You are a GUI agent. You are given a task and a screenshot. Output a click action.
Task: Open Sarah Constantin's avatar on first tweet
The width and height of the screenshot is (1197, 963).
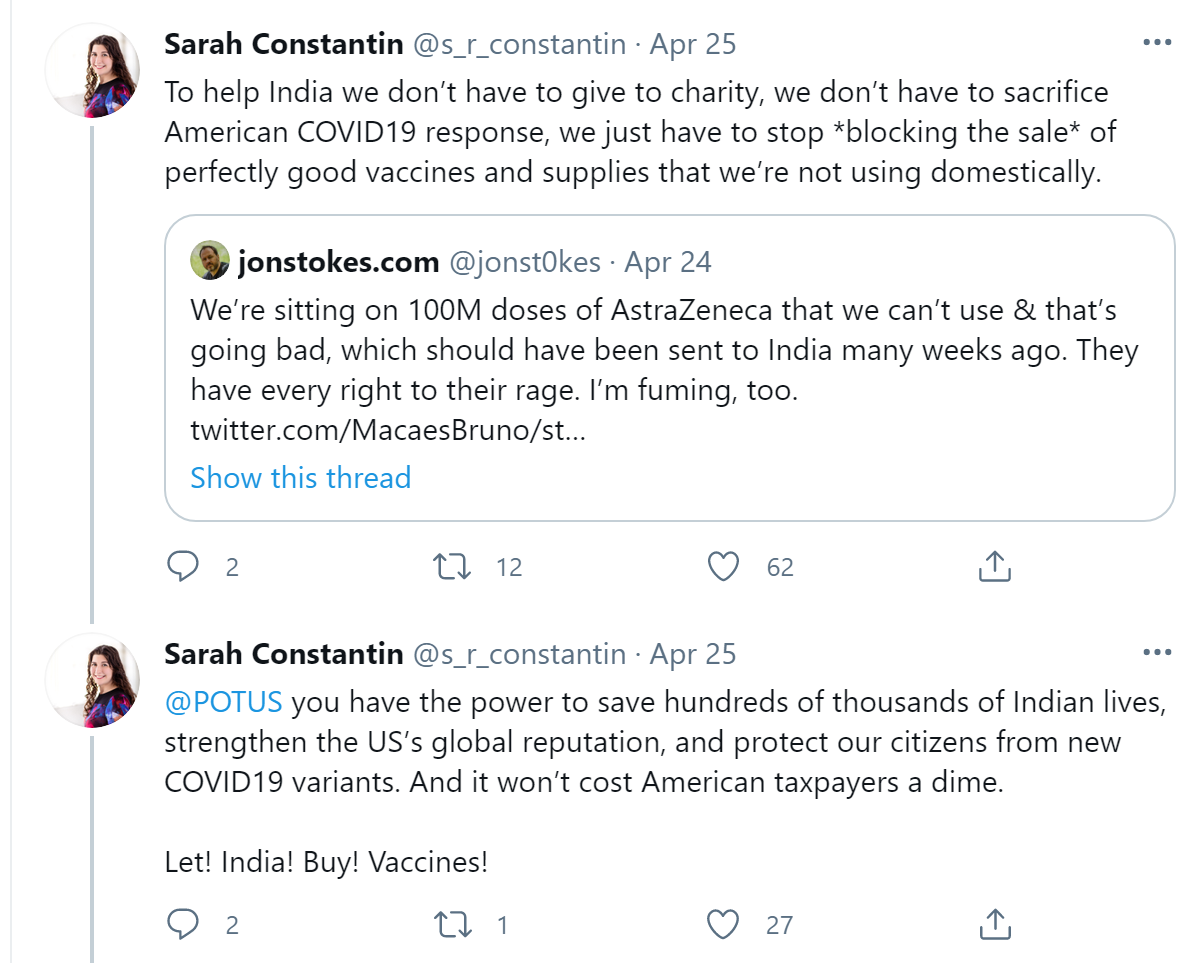tap(93, 70)
